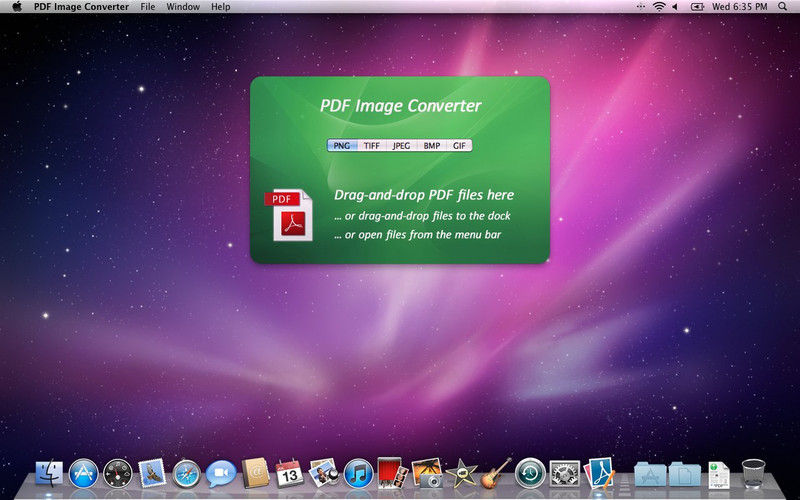This screenshot has height=500, width=800.
Task: Click PDF Image Converter dock icon
Action: (599, 472)
